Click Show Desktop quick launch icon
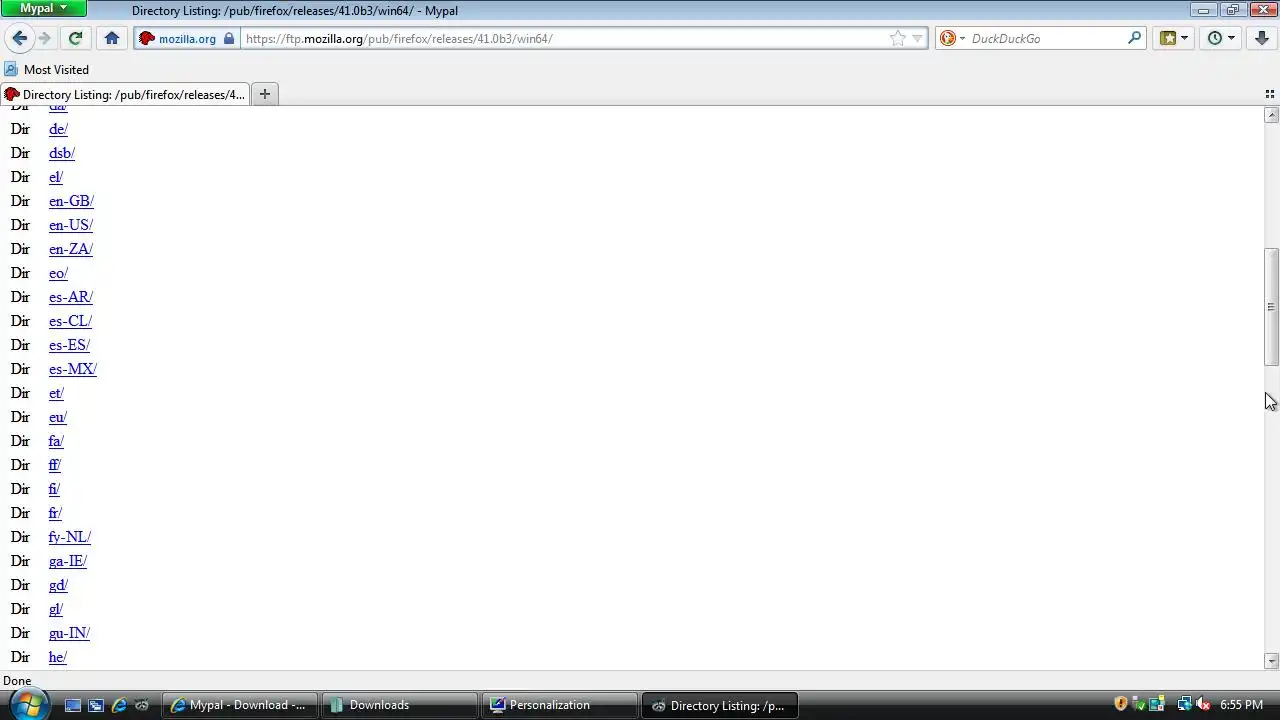 tap(73, 705)
